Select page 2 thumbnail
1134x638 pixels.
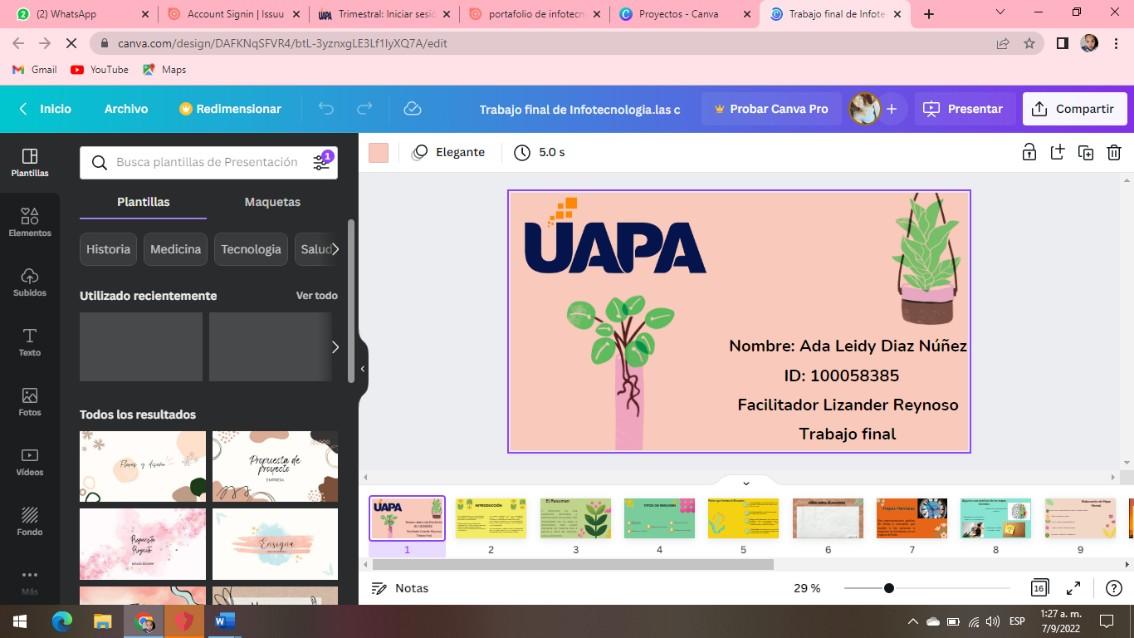tap(491, 518)
